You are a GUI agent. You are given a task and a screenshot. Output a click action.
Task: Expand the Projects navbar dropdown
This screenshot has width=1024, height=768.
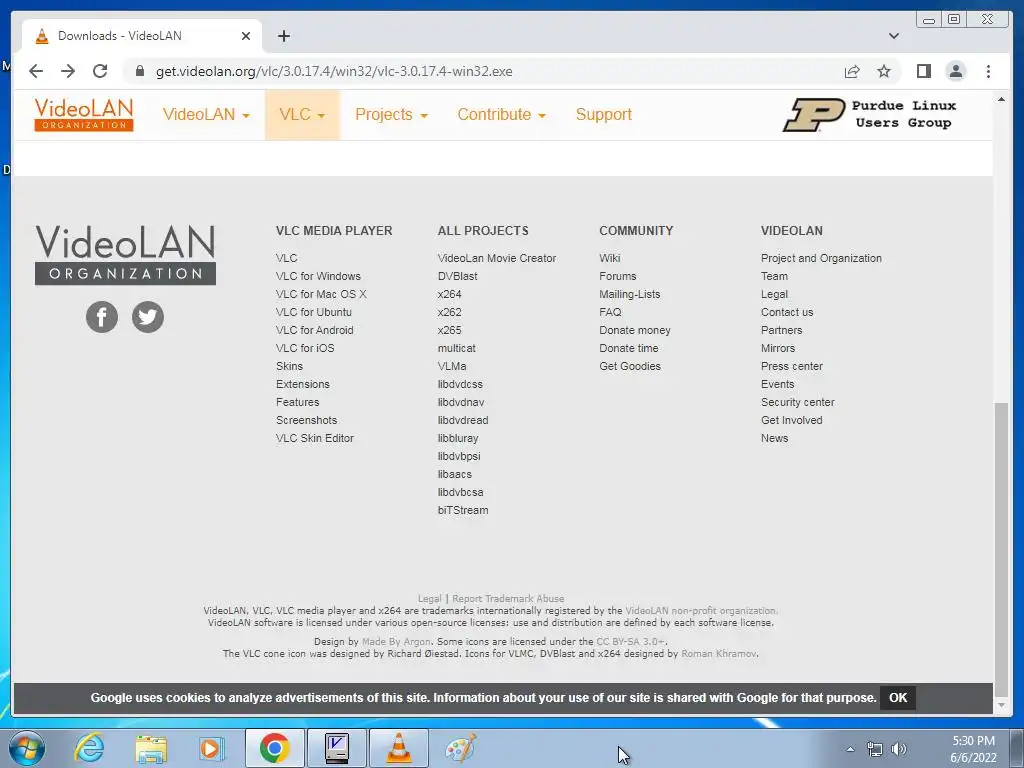click(391, 114)
